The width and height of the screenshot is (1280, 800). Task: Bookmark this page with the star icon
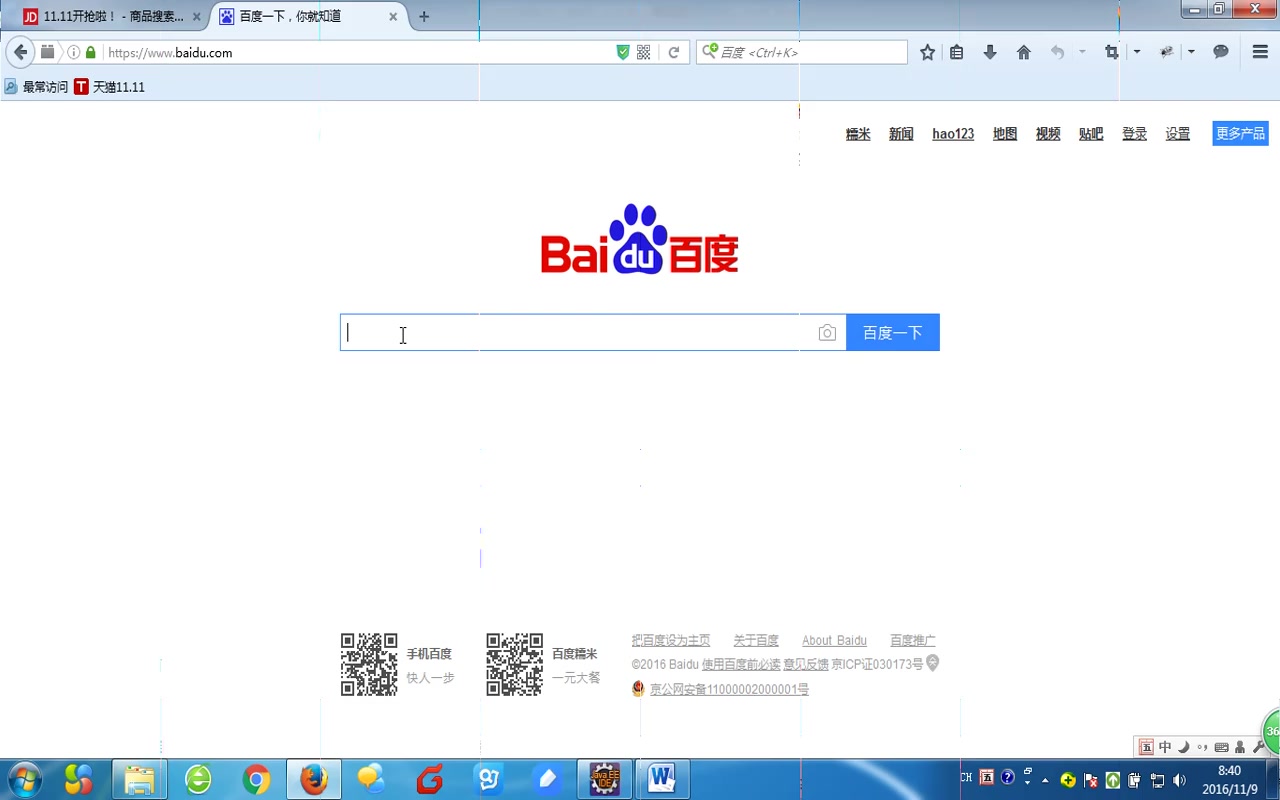928,53
